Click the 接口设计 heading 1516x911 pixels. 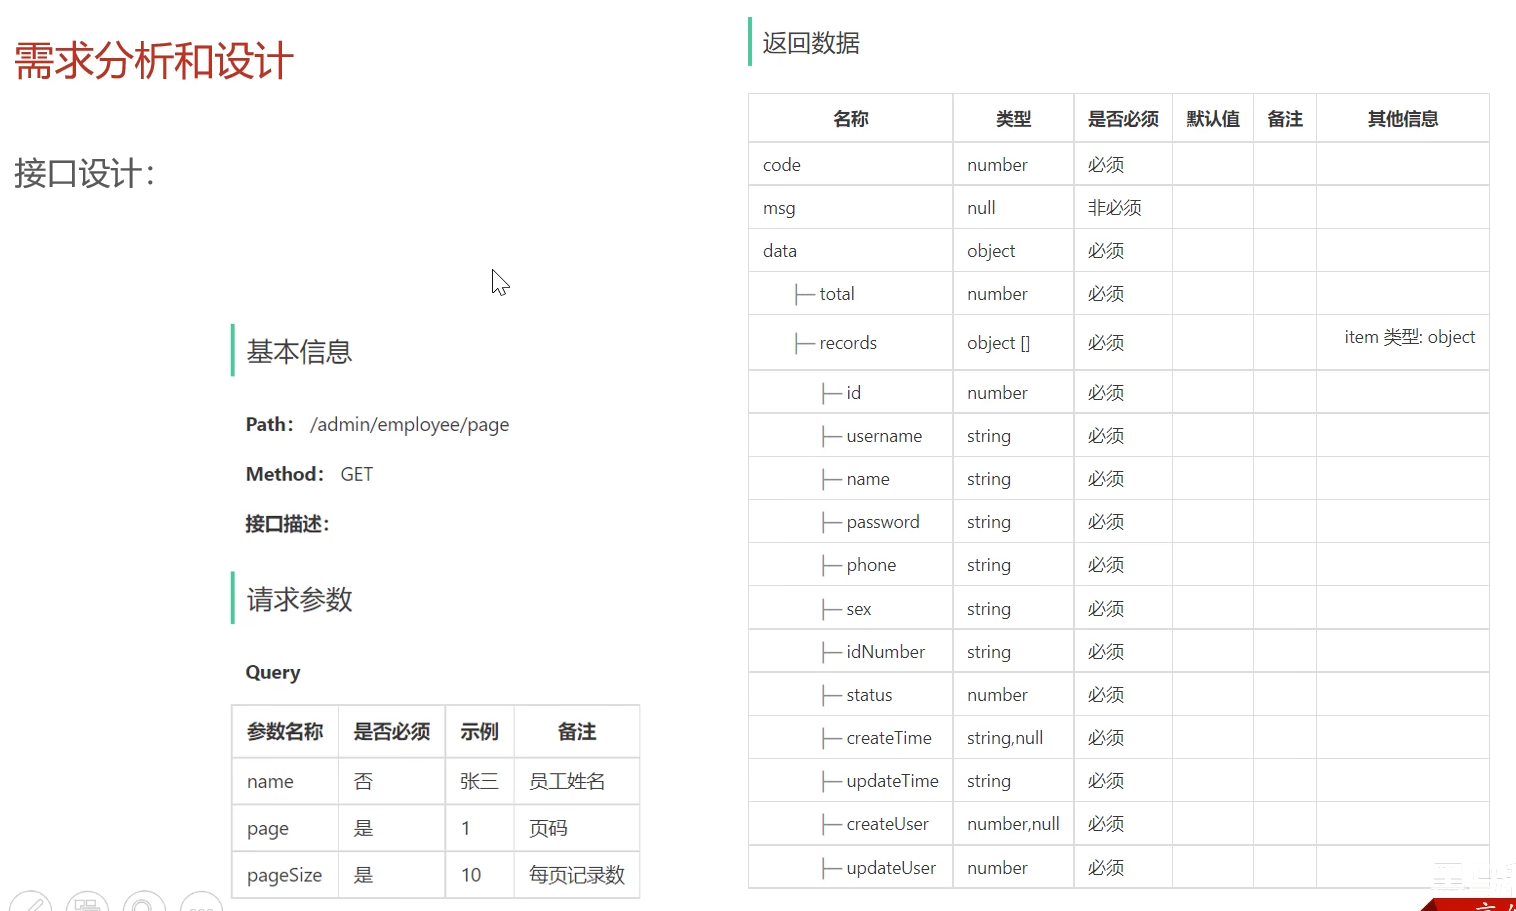tap(85, 173)
